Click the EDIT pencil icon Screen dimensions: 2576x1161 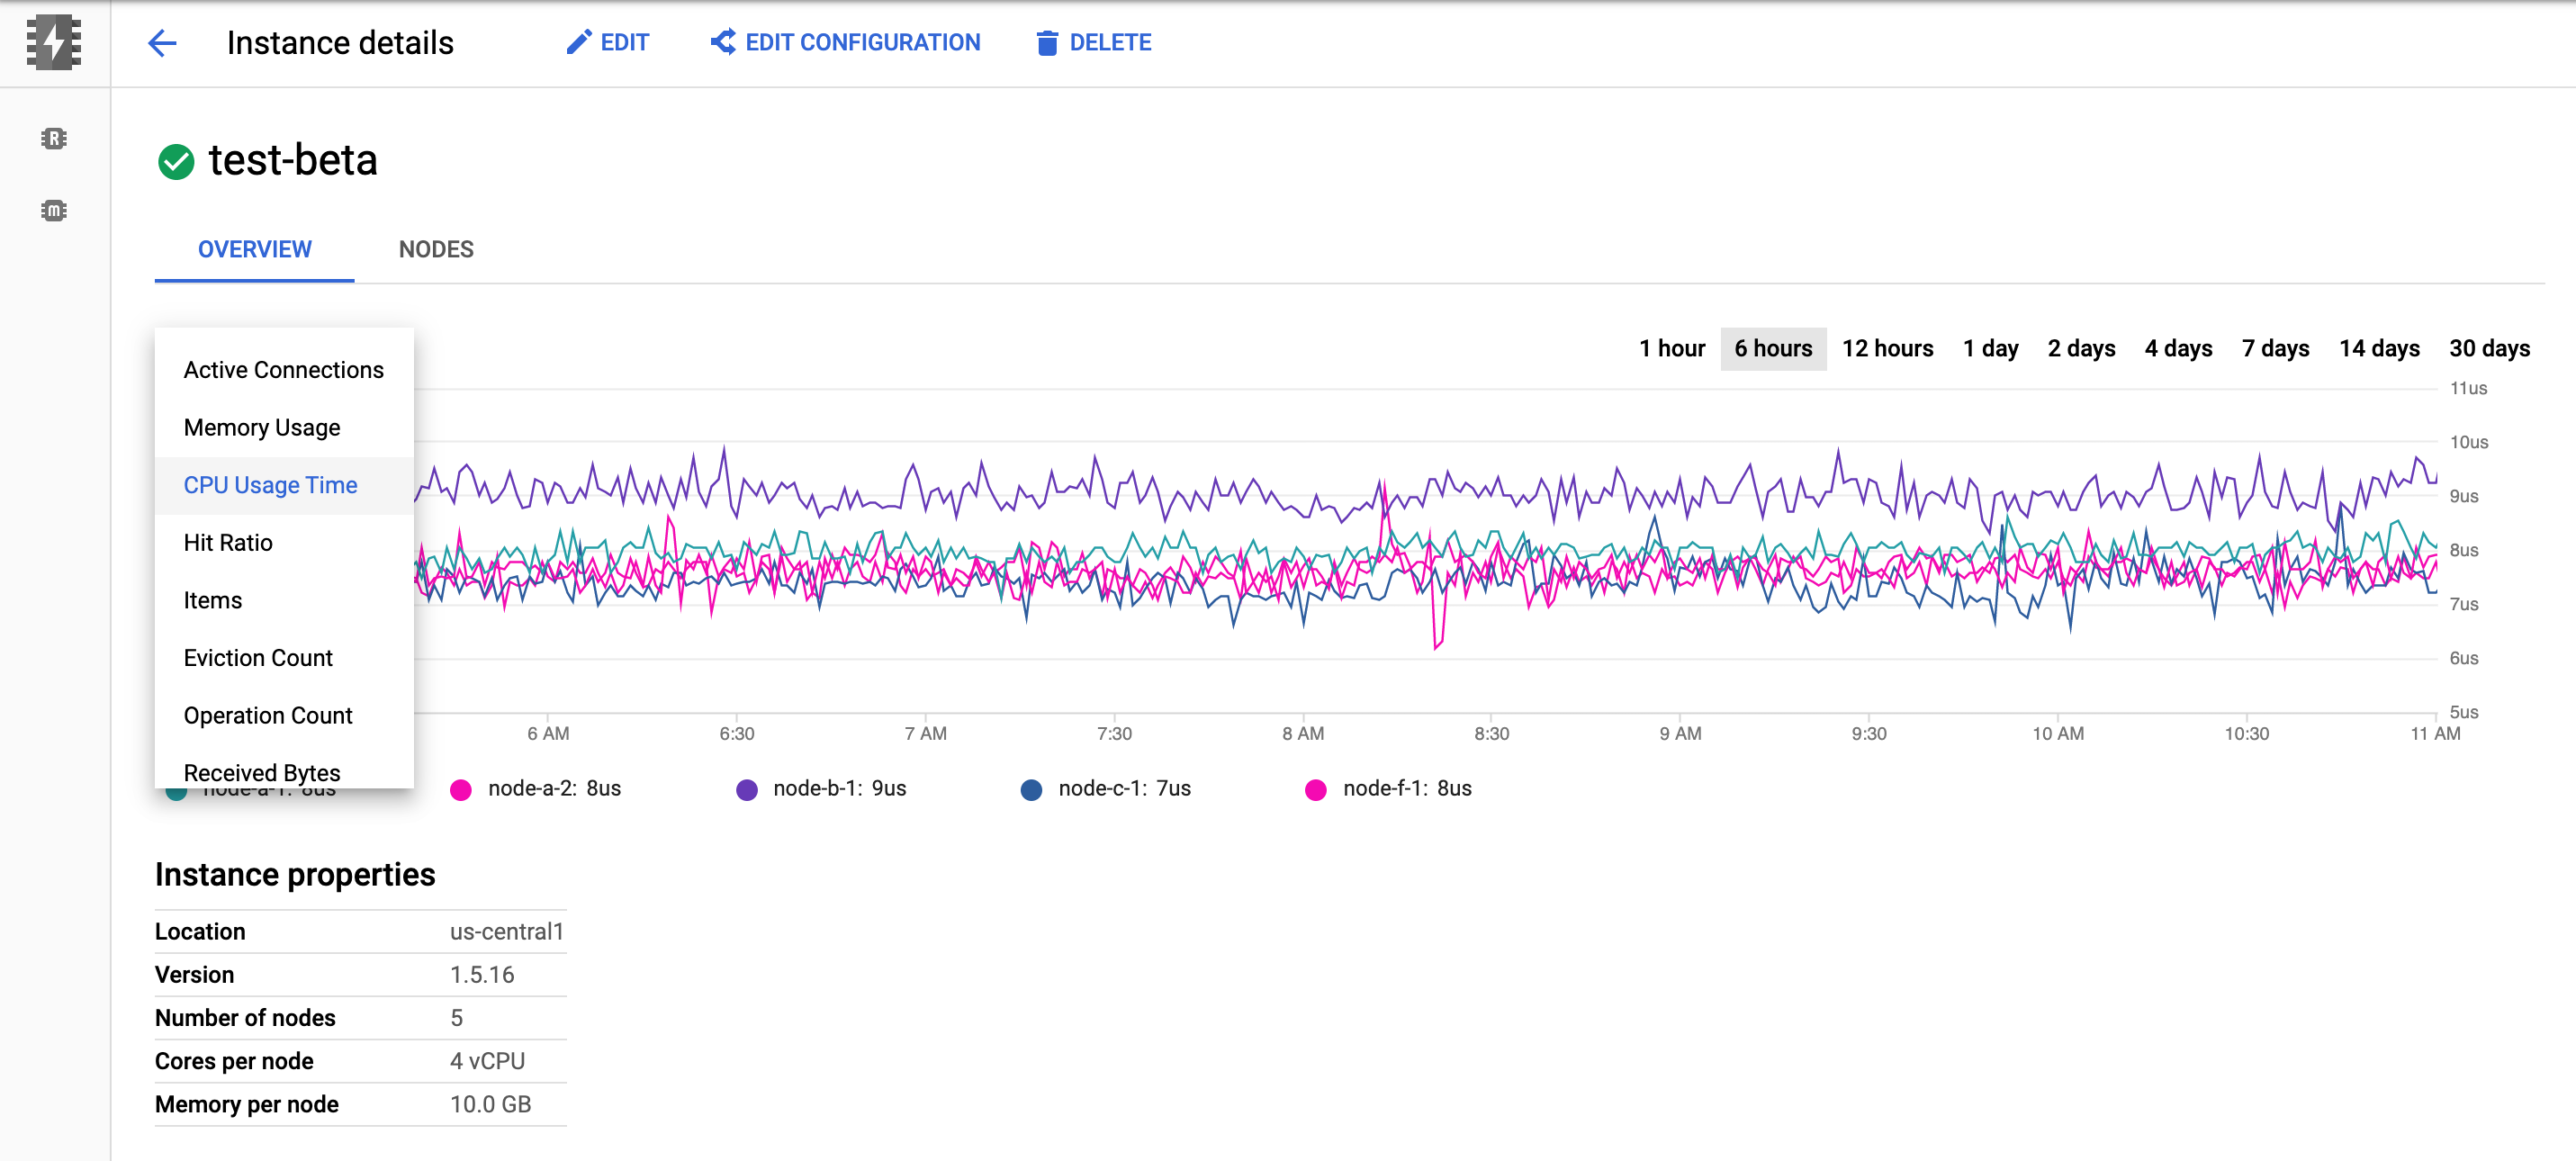(x=578, y=43)
